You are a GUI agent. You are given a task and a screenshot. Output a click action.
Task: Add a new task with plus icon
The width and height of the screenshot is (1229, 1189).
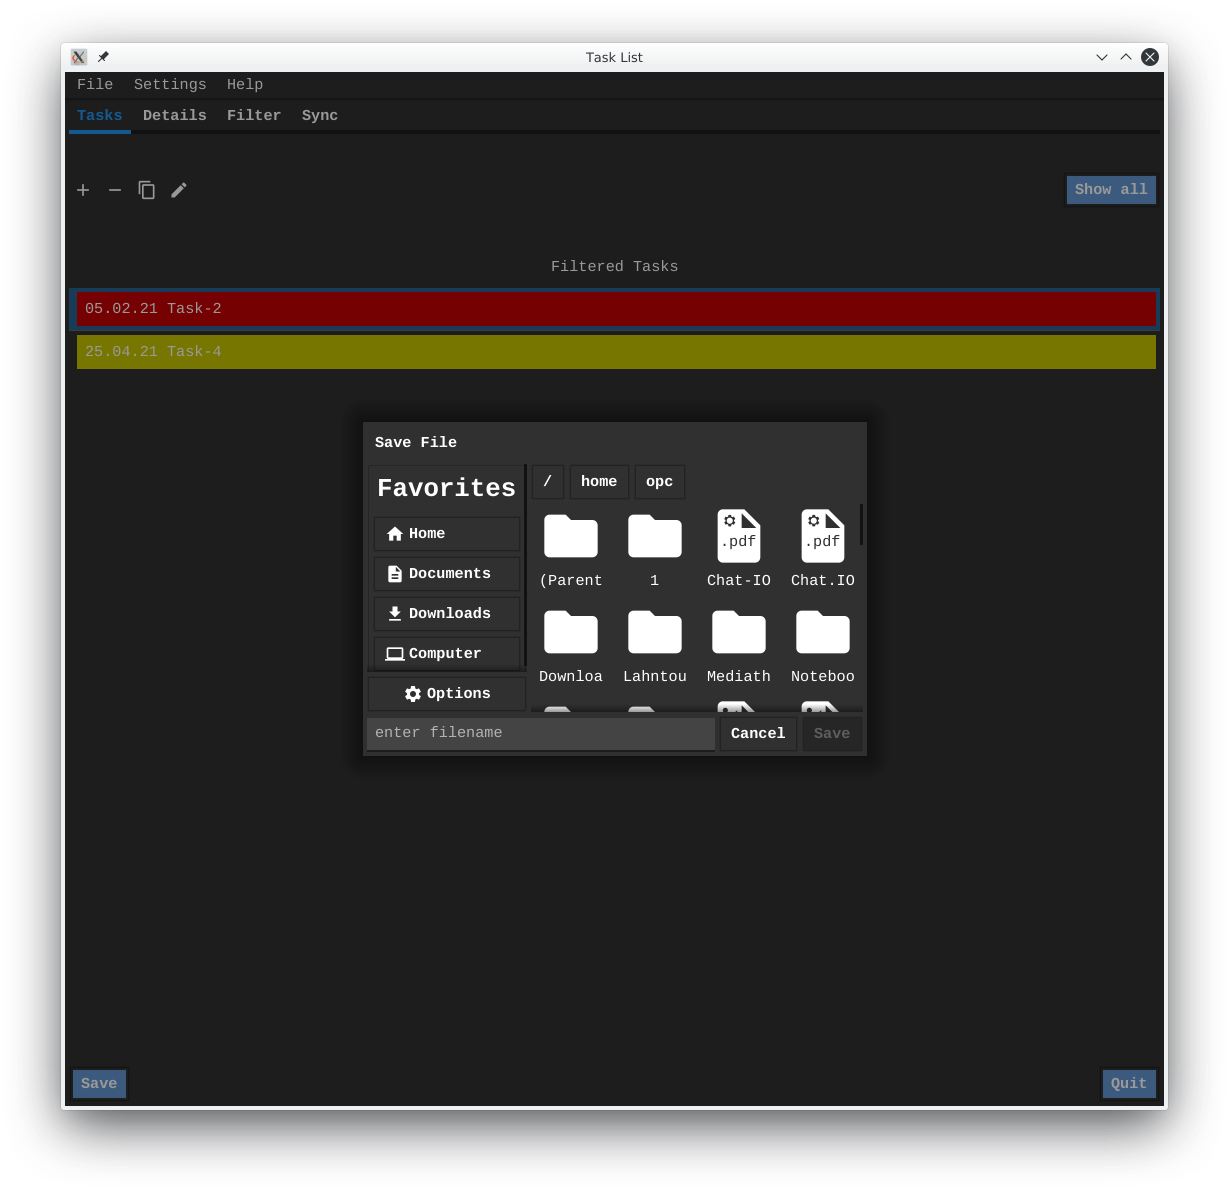tap(83, 190)
